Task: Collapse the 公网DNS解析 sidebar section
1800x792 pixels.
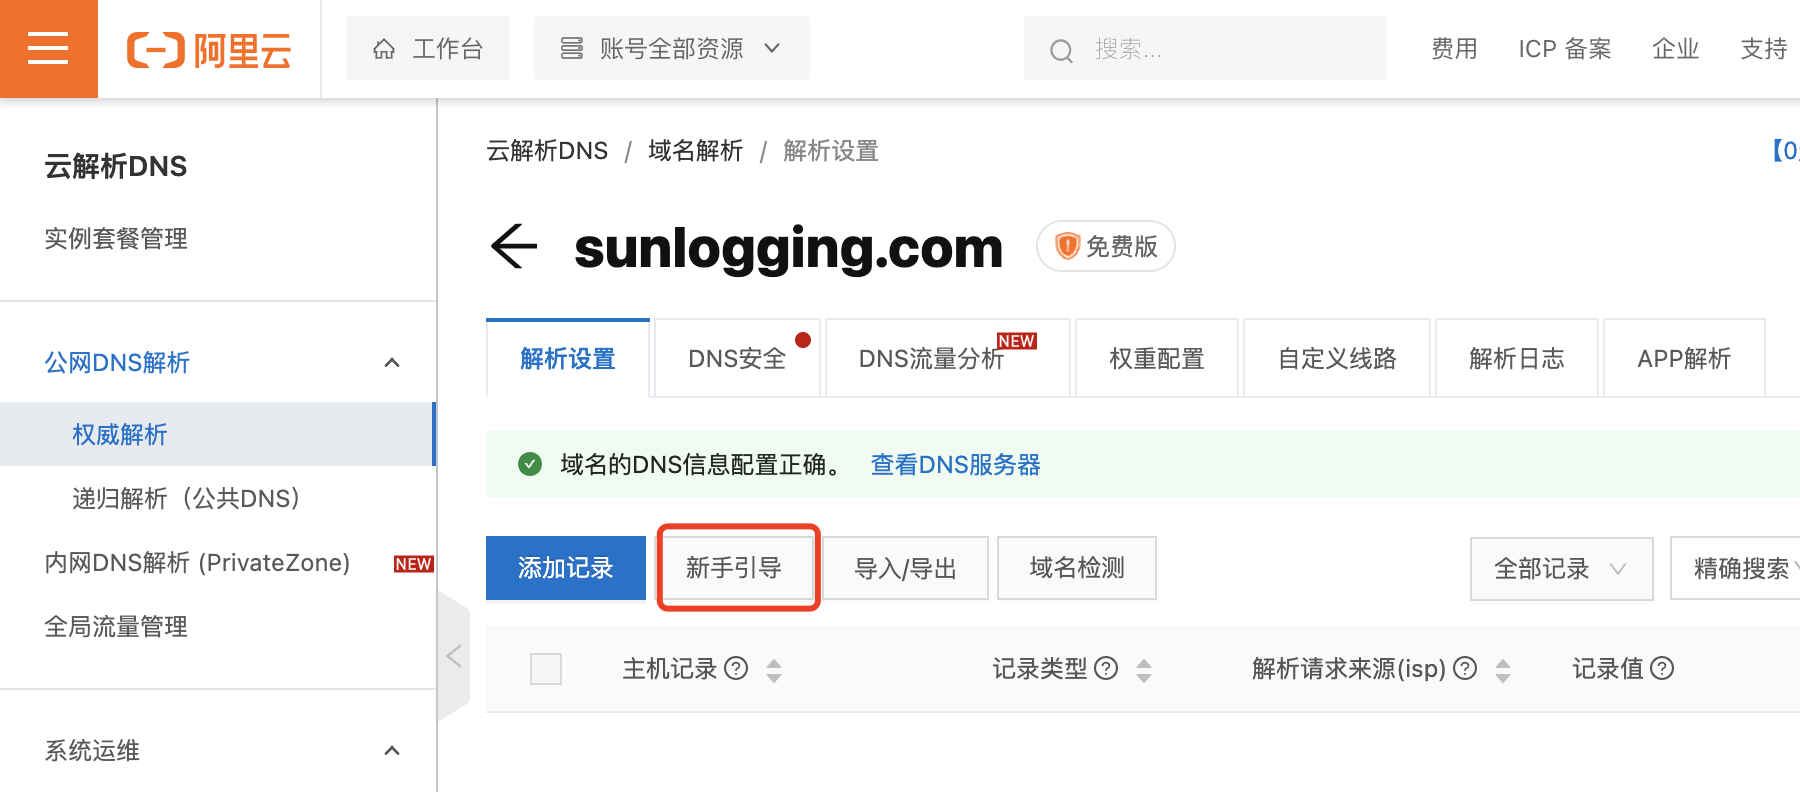Action: pos(392,362)
